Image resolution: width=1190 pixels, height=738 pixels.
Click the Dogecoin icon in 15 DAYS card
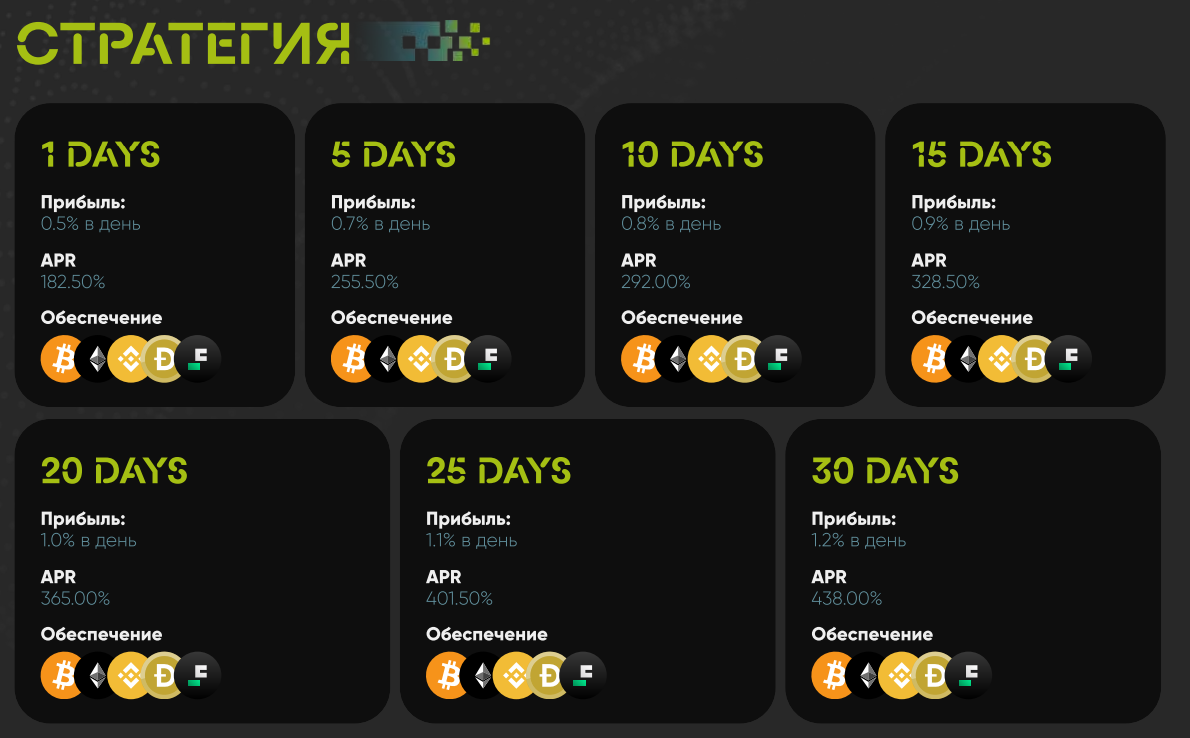[x=1036, y=359]
